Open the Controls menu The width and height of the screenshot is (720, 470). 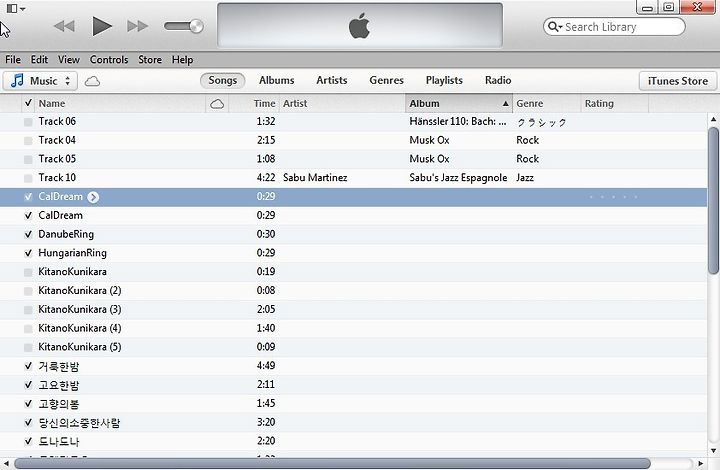pyautogui.click(x=109, y=60)
